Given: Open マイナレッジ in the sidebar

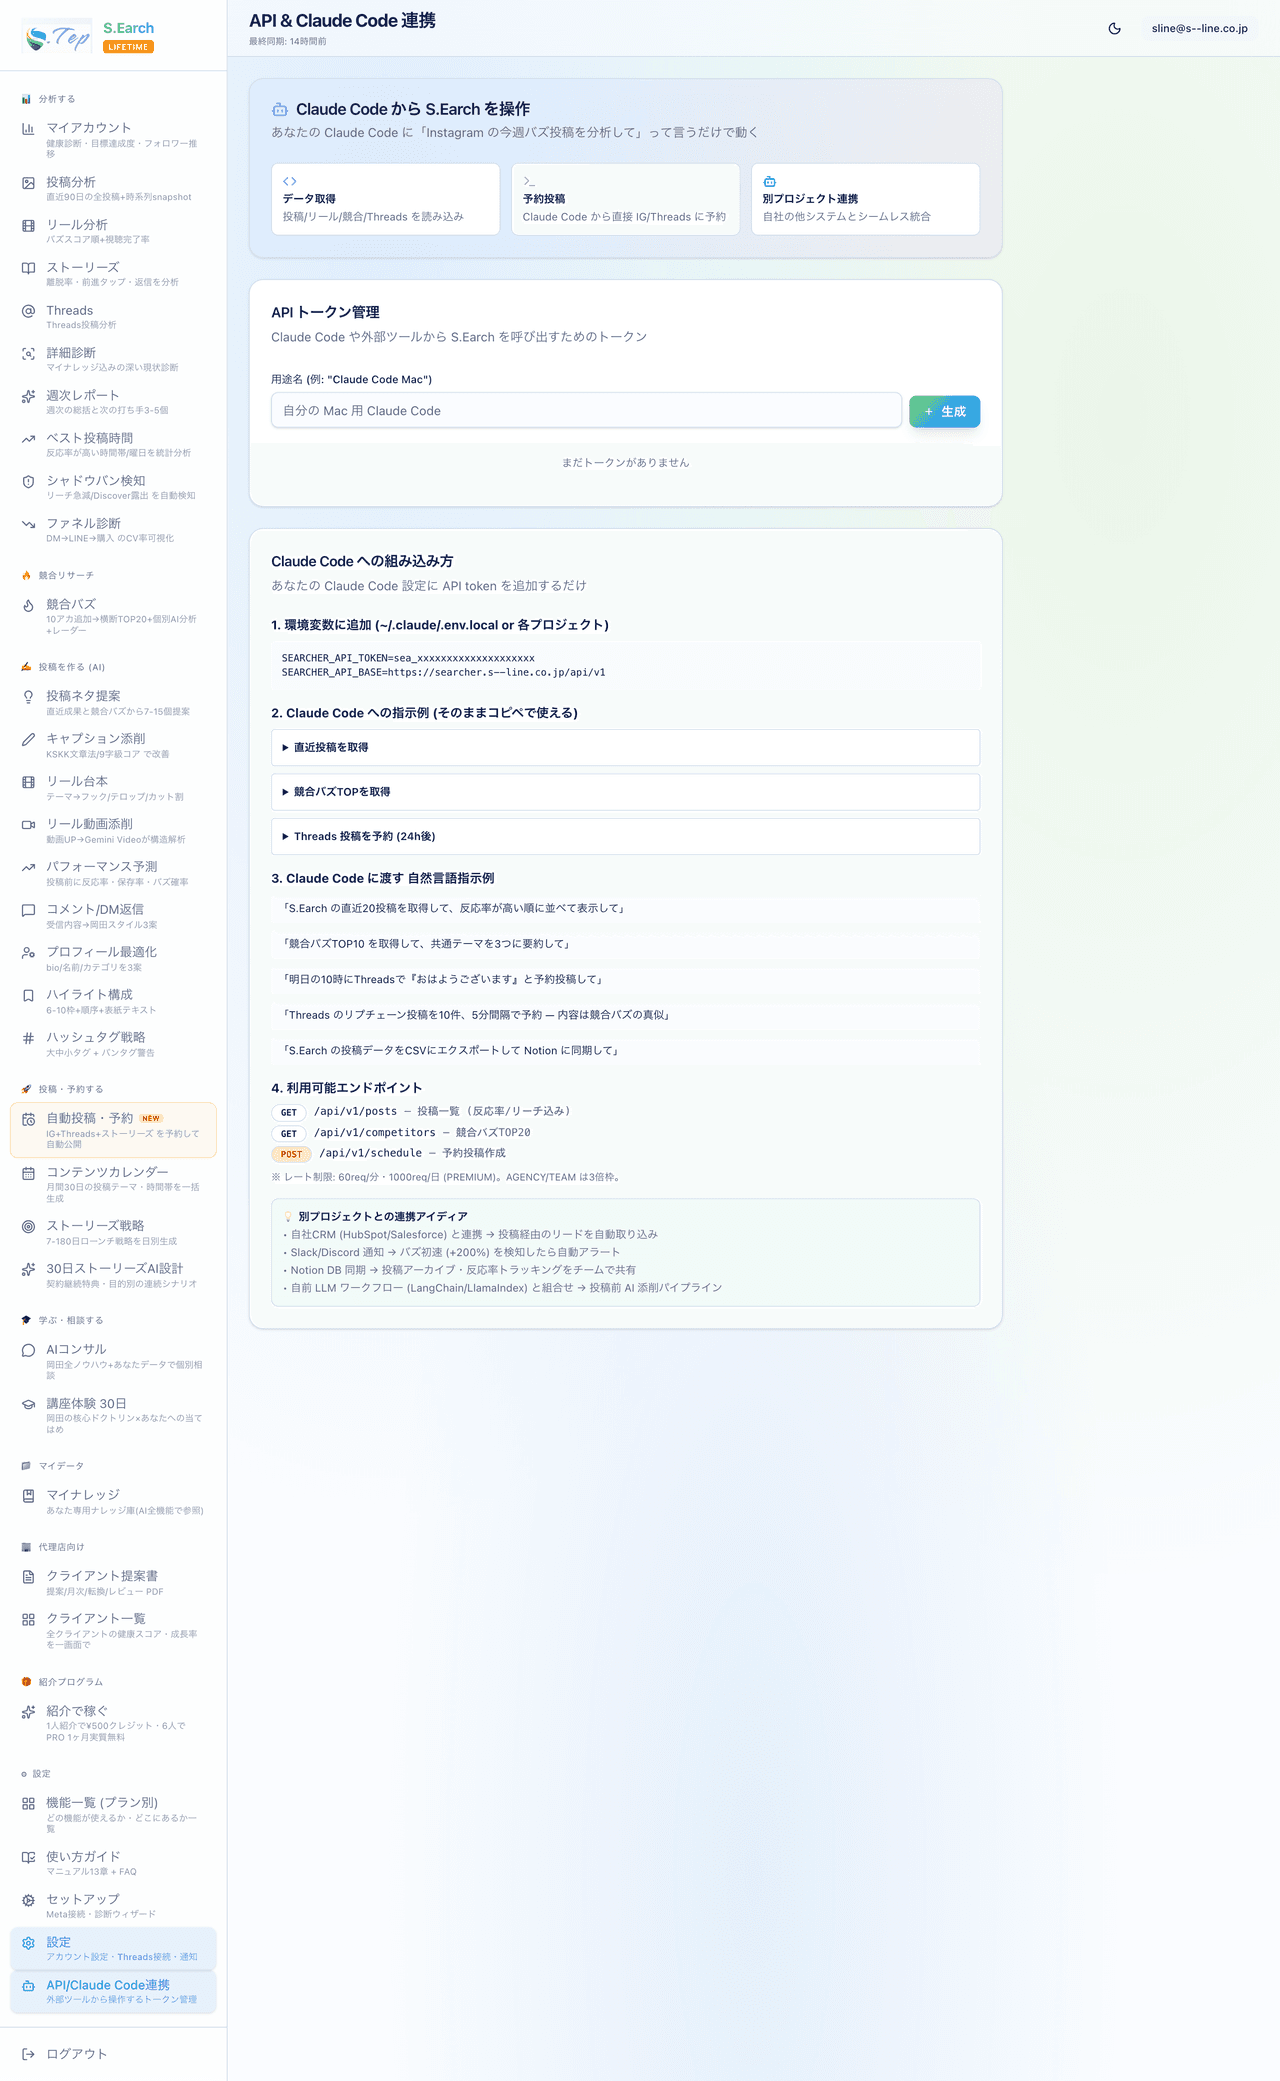Looking at the screenshot, I should (113, 1501).
